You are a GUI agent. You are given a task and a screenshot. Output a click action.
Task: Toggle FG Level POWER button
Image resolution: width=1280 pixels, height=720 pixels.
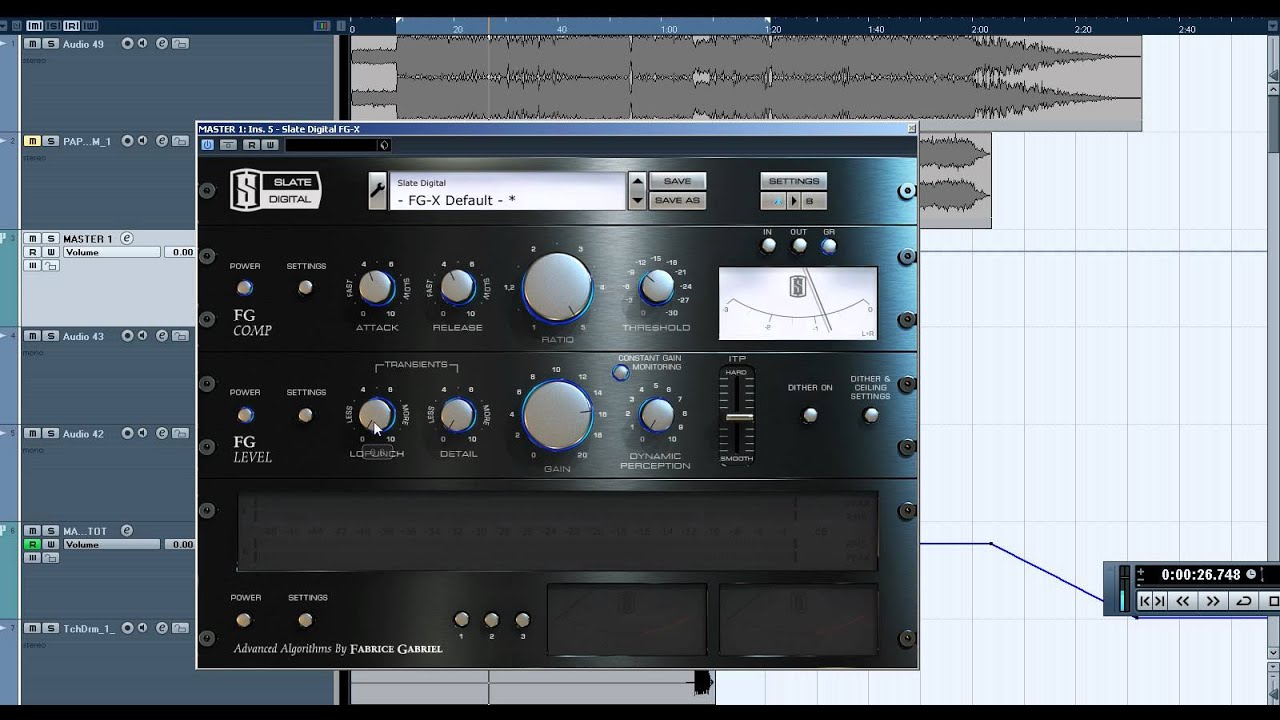click(244, 415)
